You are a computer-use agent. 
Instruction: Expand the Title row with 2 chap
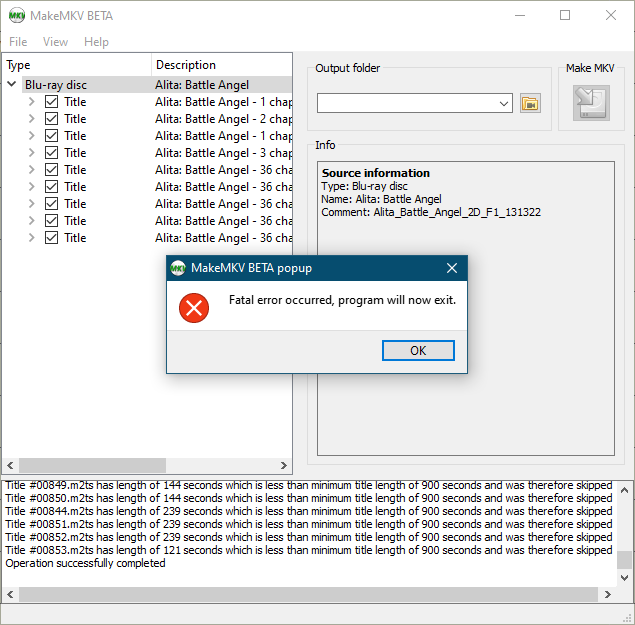[x=32, y=119]
